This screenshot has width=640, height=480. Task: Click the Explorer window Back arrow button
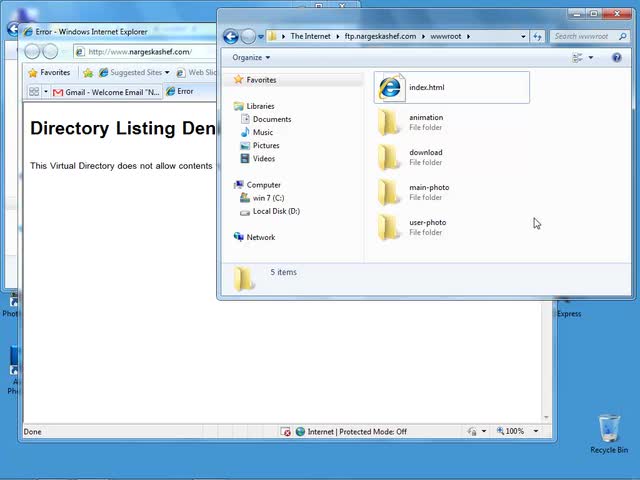[231, 37]
